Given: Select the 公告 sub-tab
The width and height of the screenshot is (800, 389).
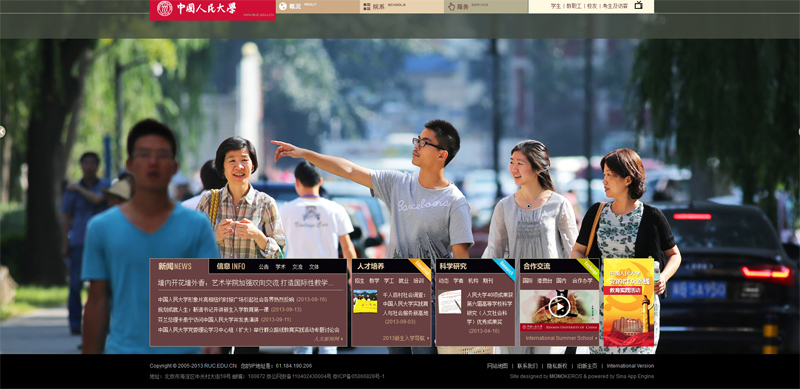Looking at the screenshot, I should (x=264, y=266).
